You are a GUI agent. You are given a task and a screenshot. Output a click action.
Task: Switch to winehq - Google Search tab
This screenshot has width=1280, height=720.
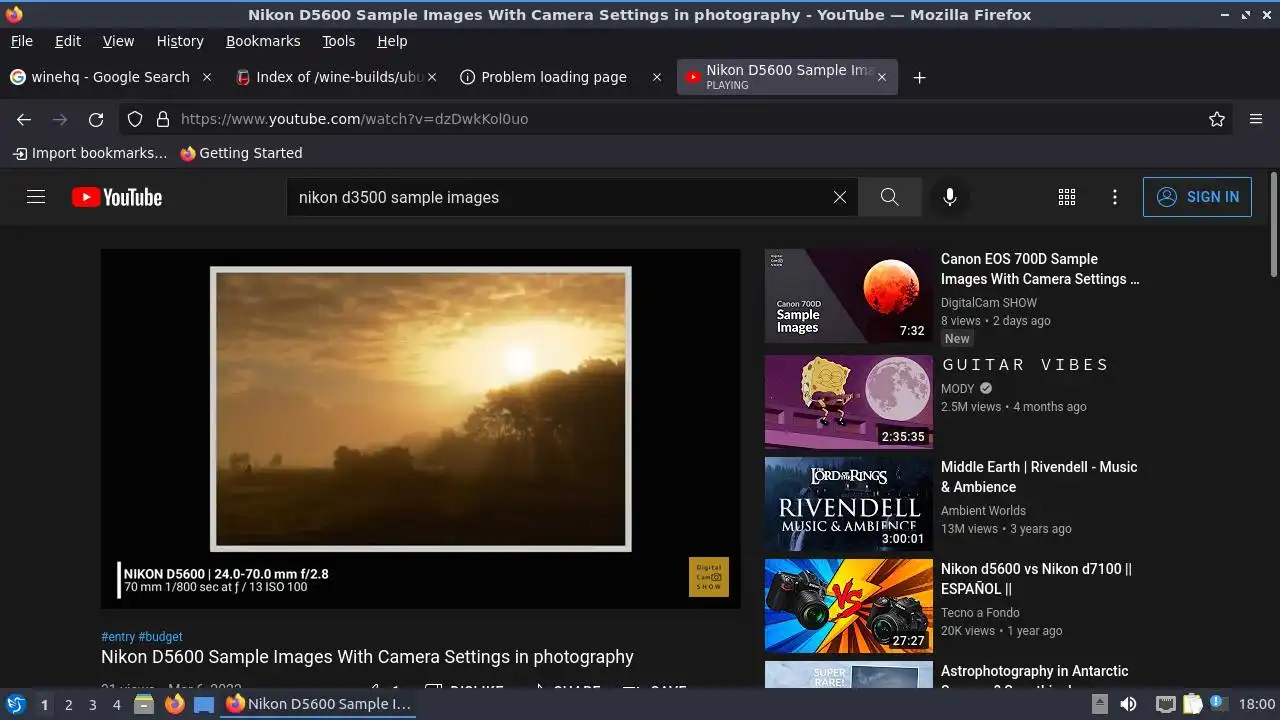pyautogui.click(x=111, y=77)
